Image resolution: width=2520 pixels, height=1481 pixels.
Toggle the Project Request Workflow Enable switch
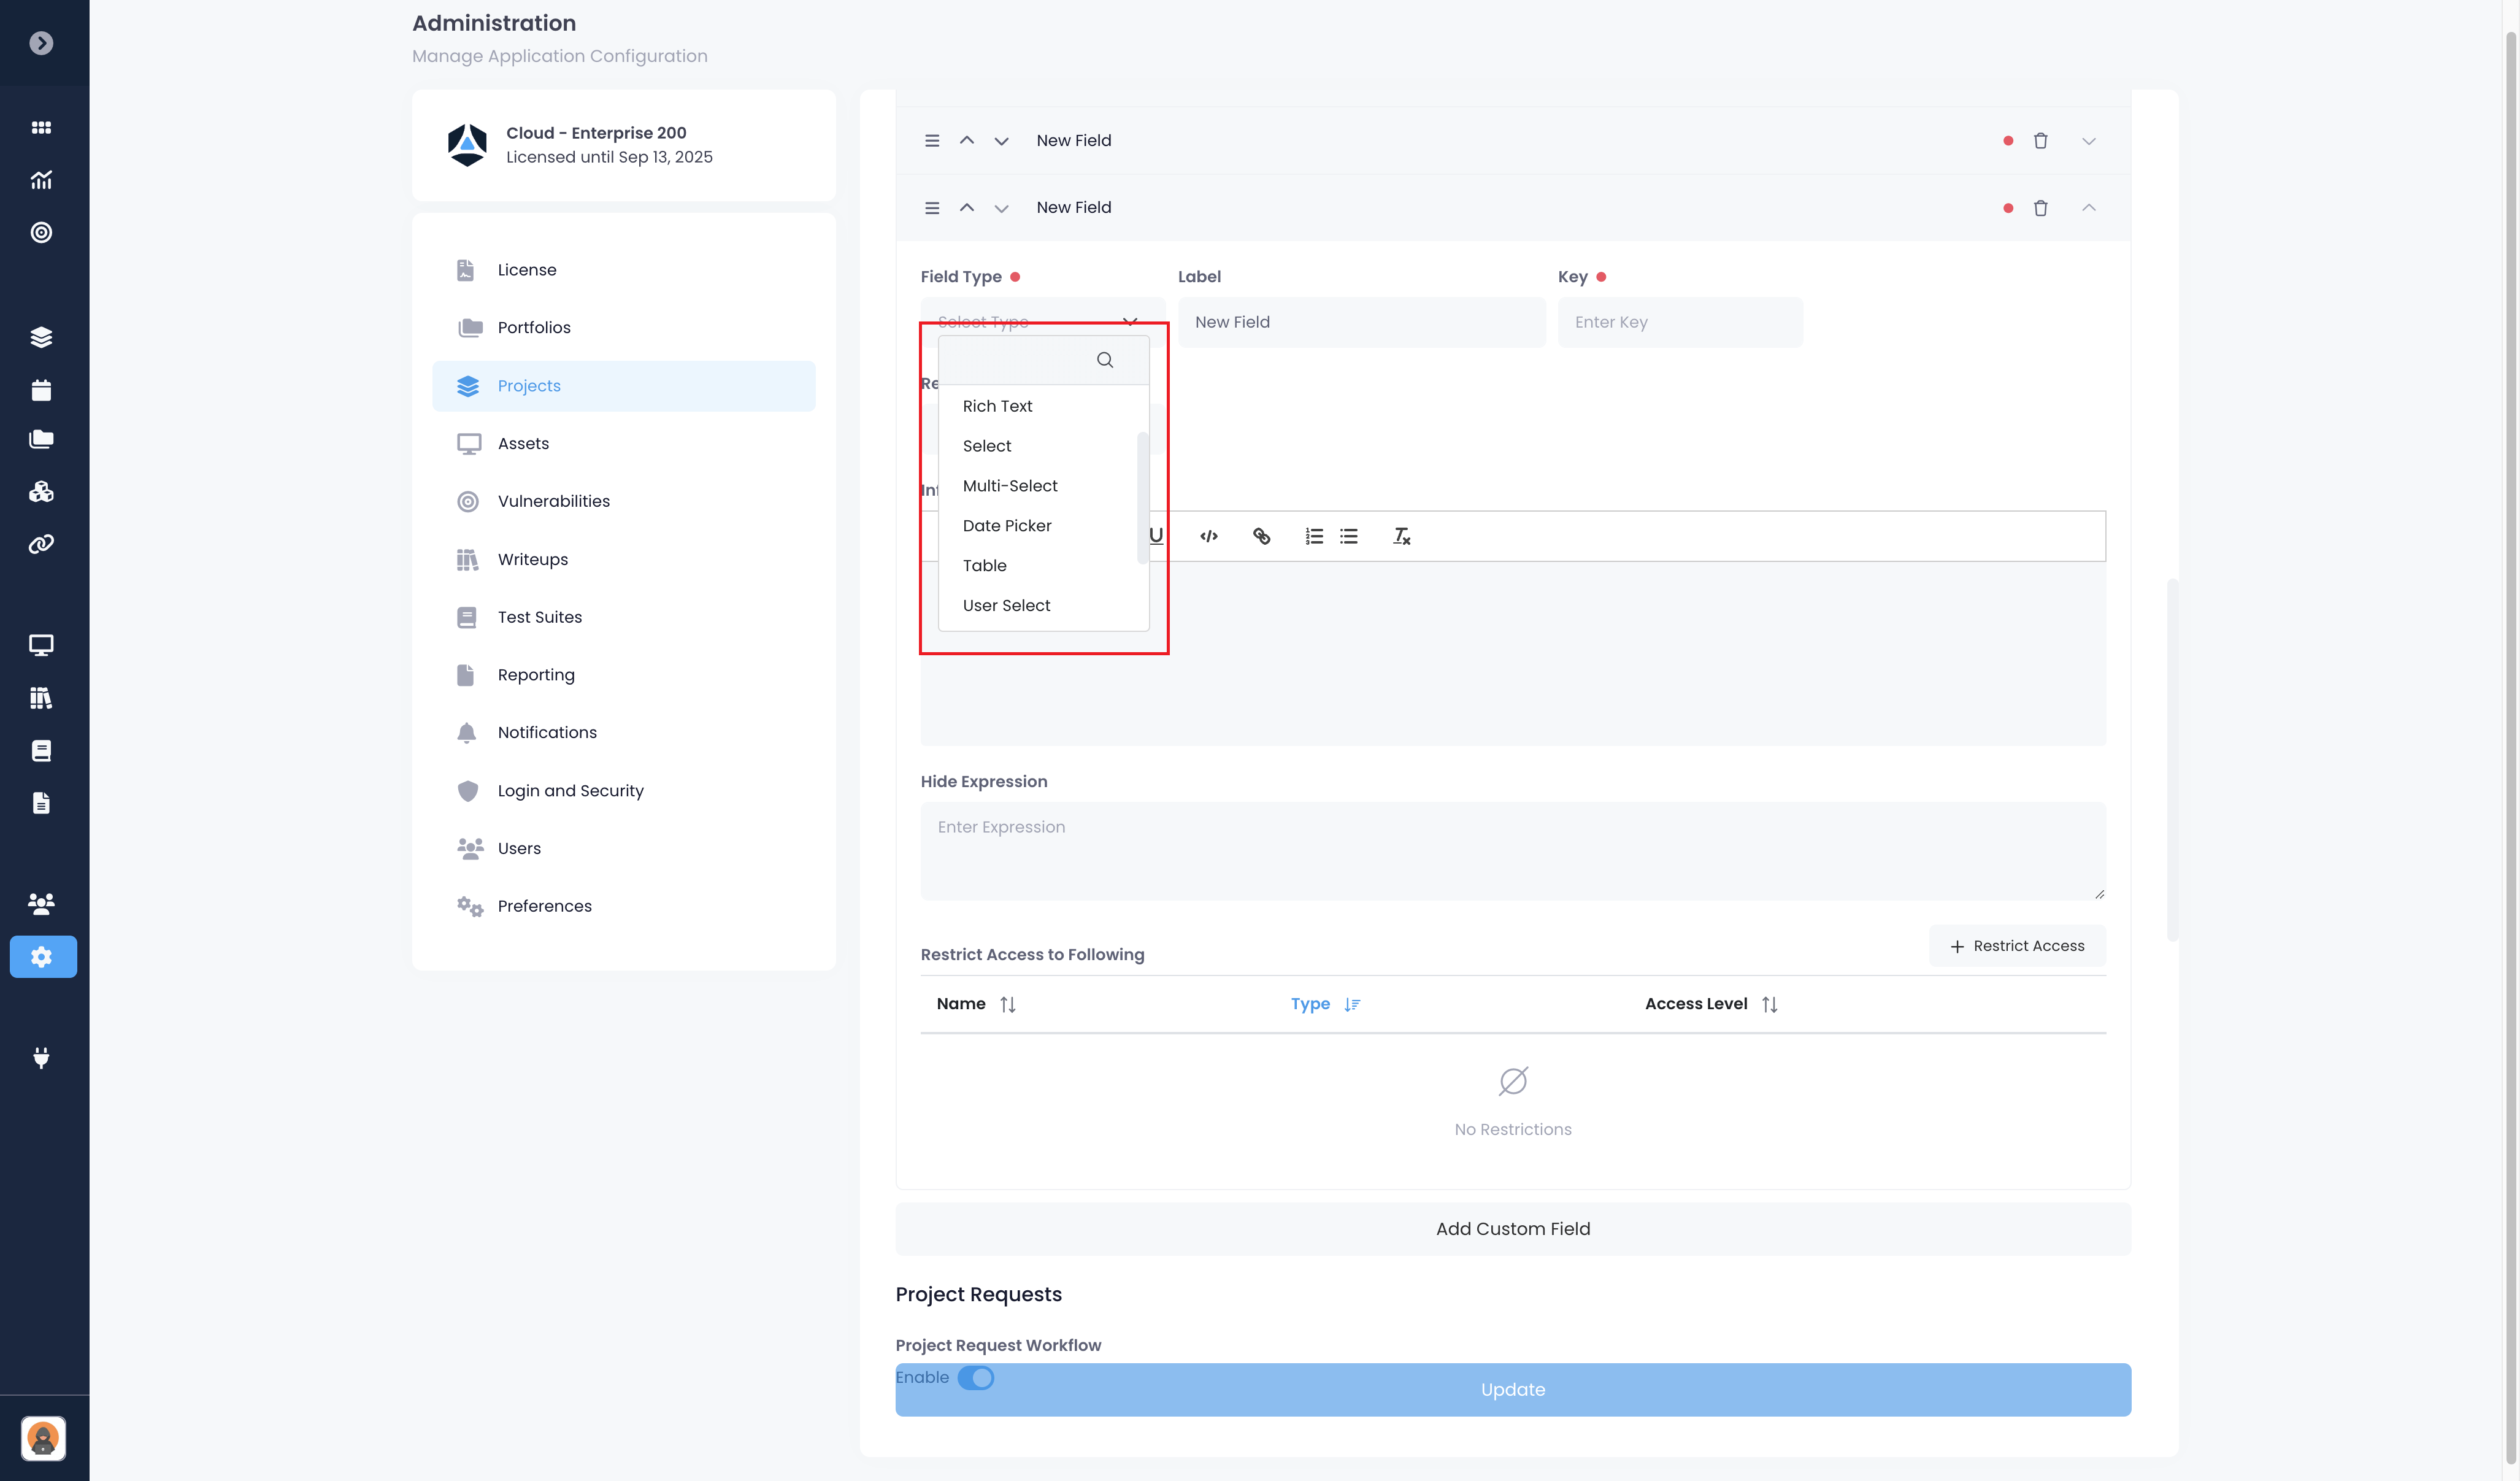[975, 1377]
